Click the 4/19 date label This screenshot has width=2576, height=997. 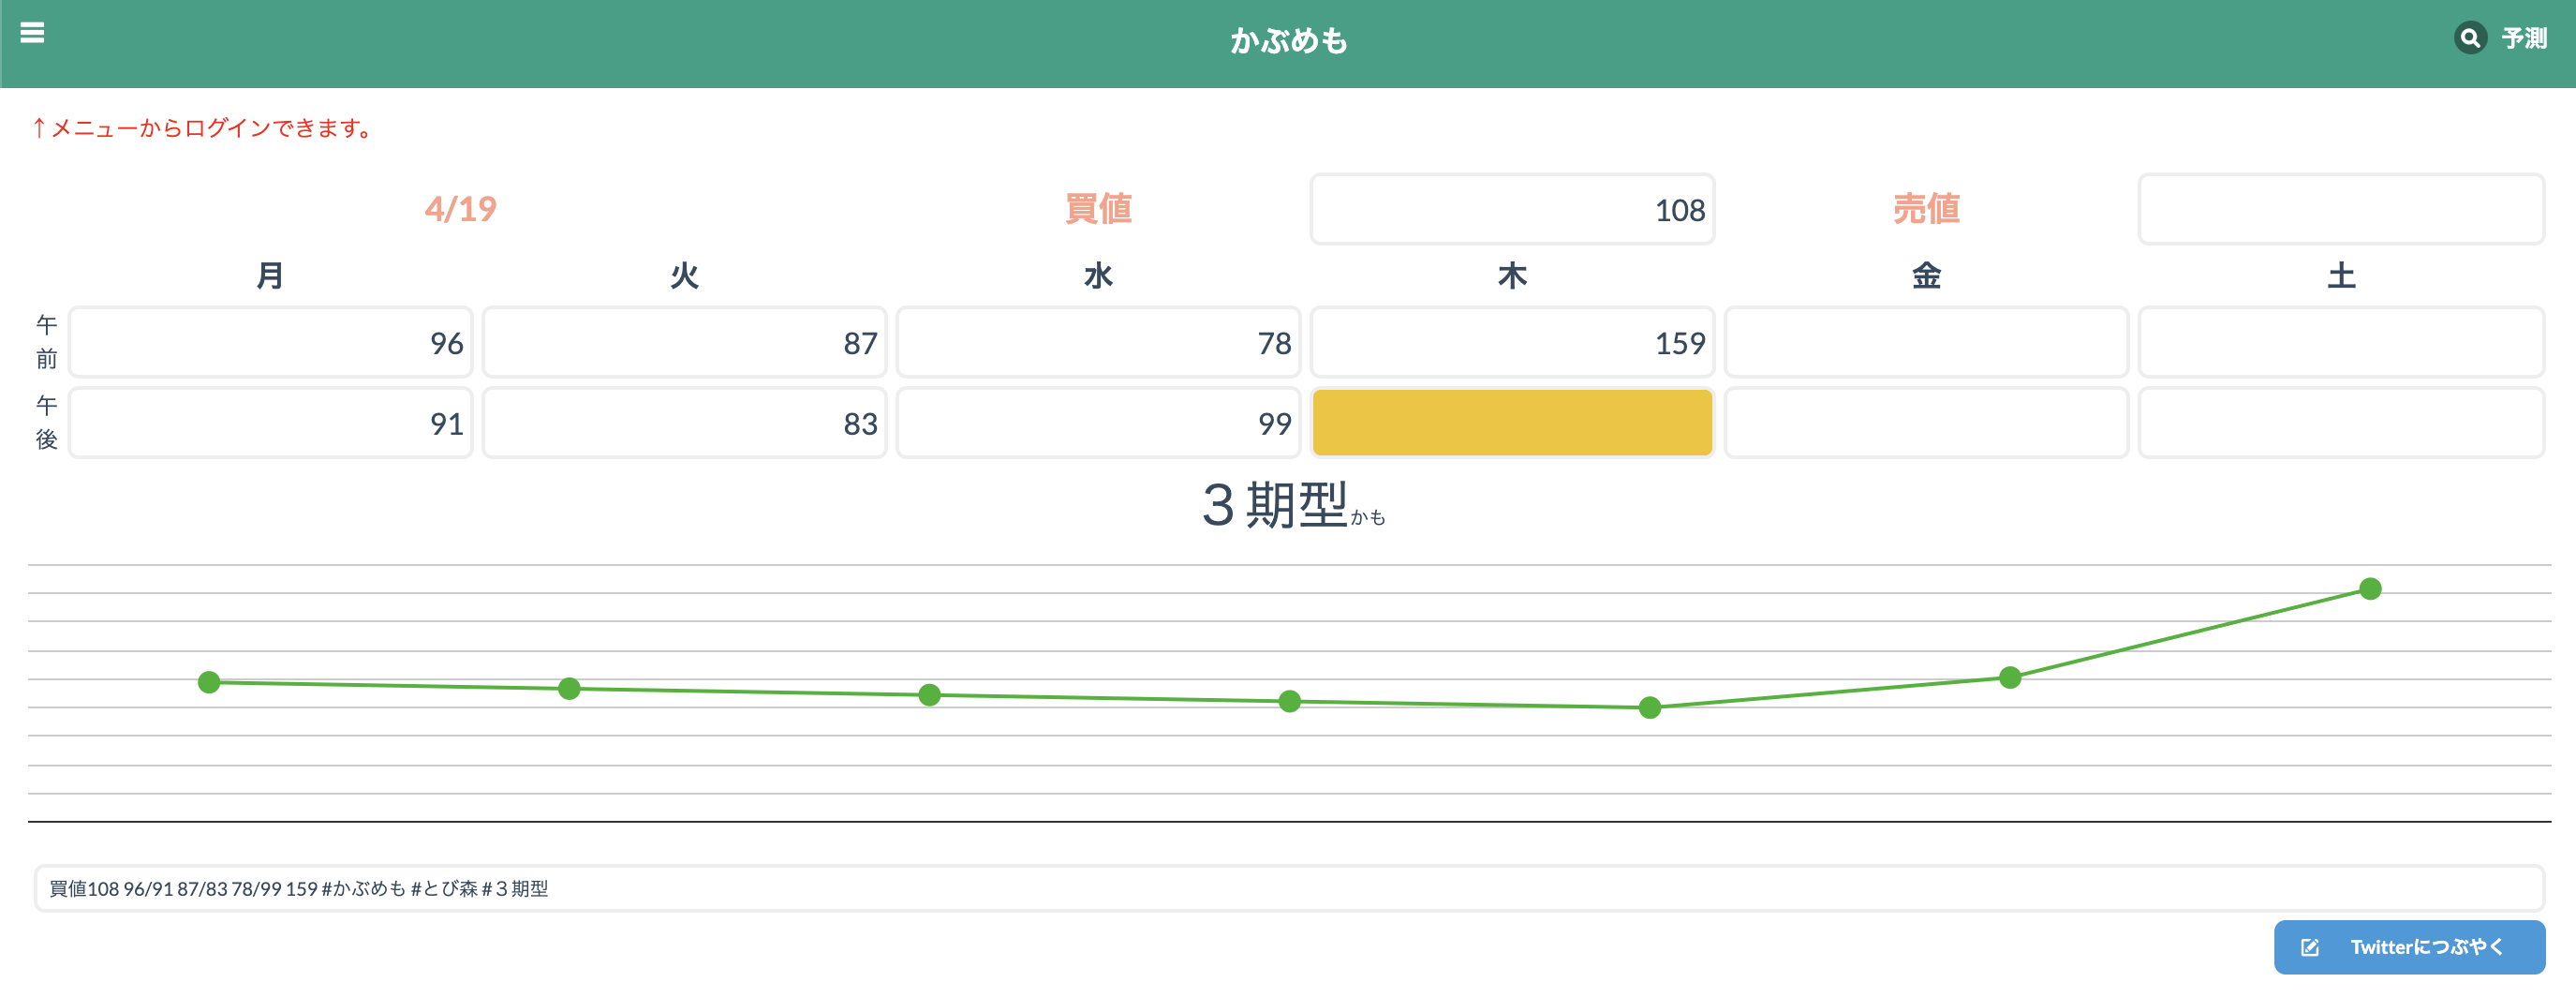pos(460,209)
